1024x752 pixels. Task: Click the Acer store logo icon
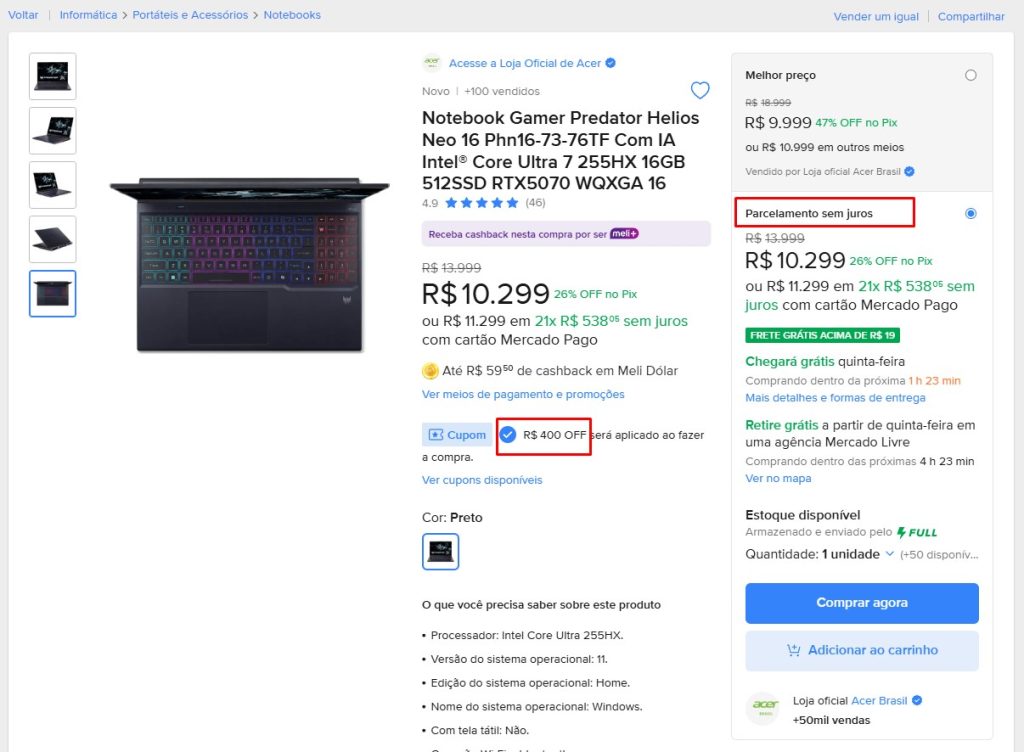[x=432, y=63]
